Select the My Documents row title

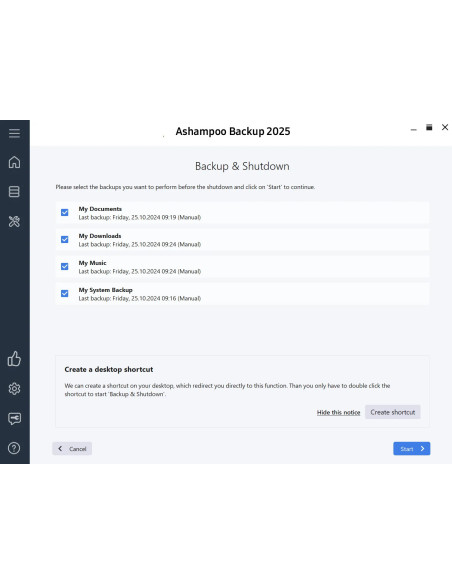100,209
